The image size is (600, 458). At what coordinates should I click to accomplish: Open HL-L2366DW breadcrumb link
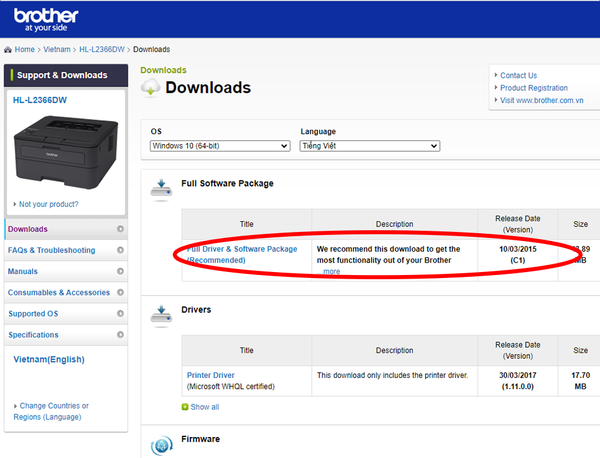102,49
